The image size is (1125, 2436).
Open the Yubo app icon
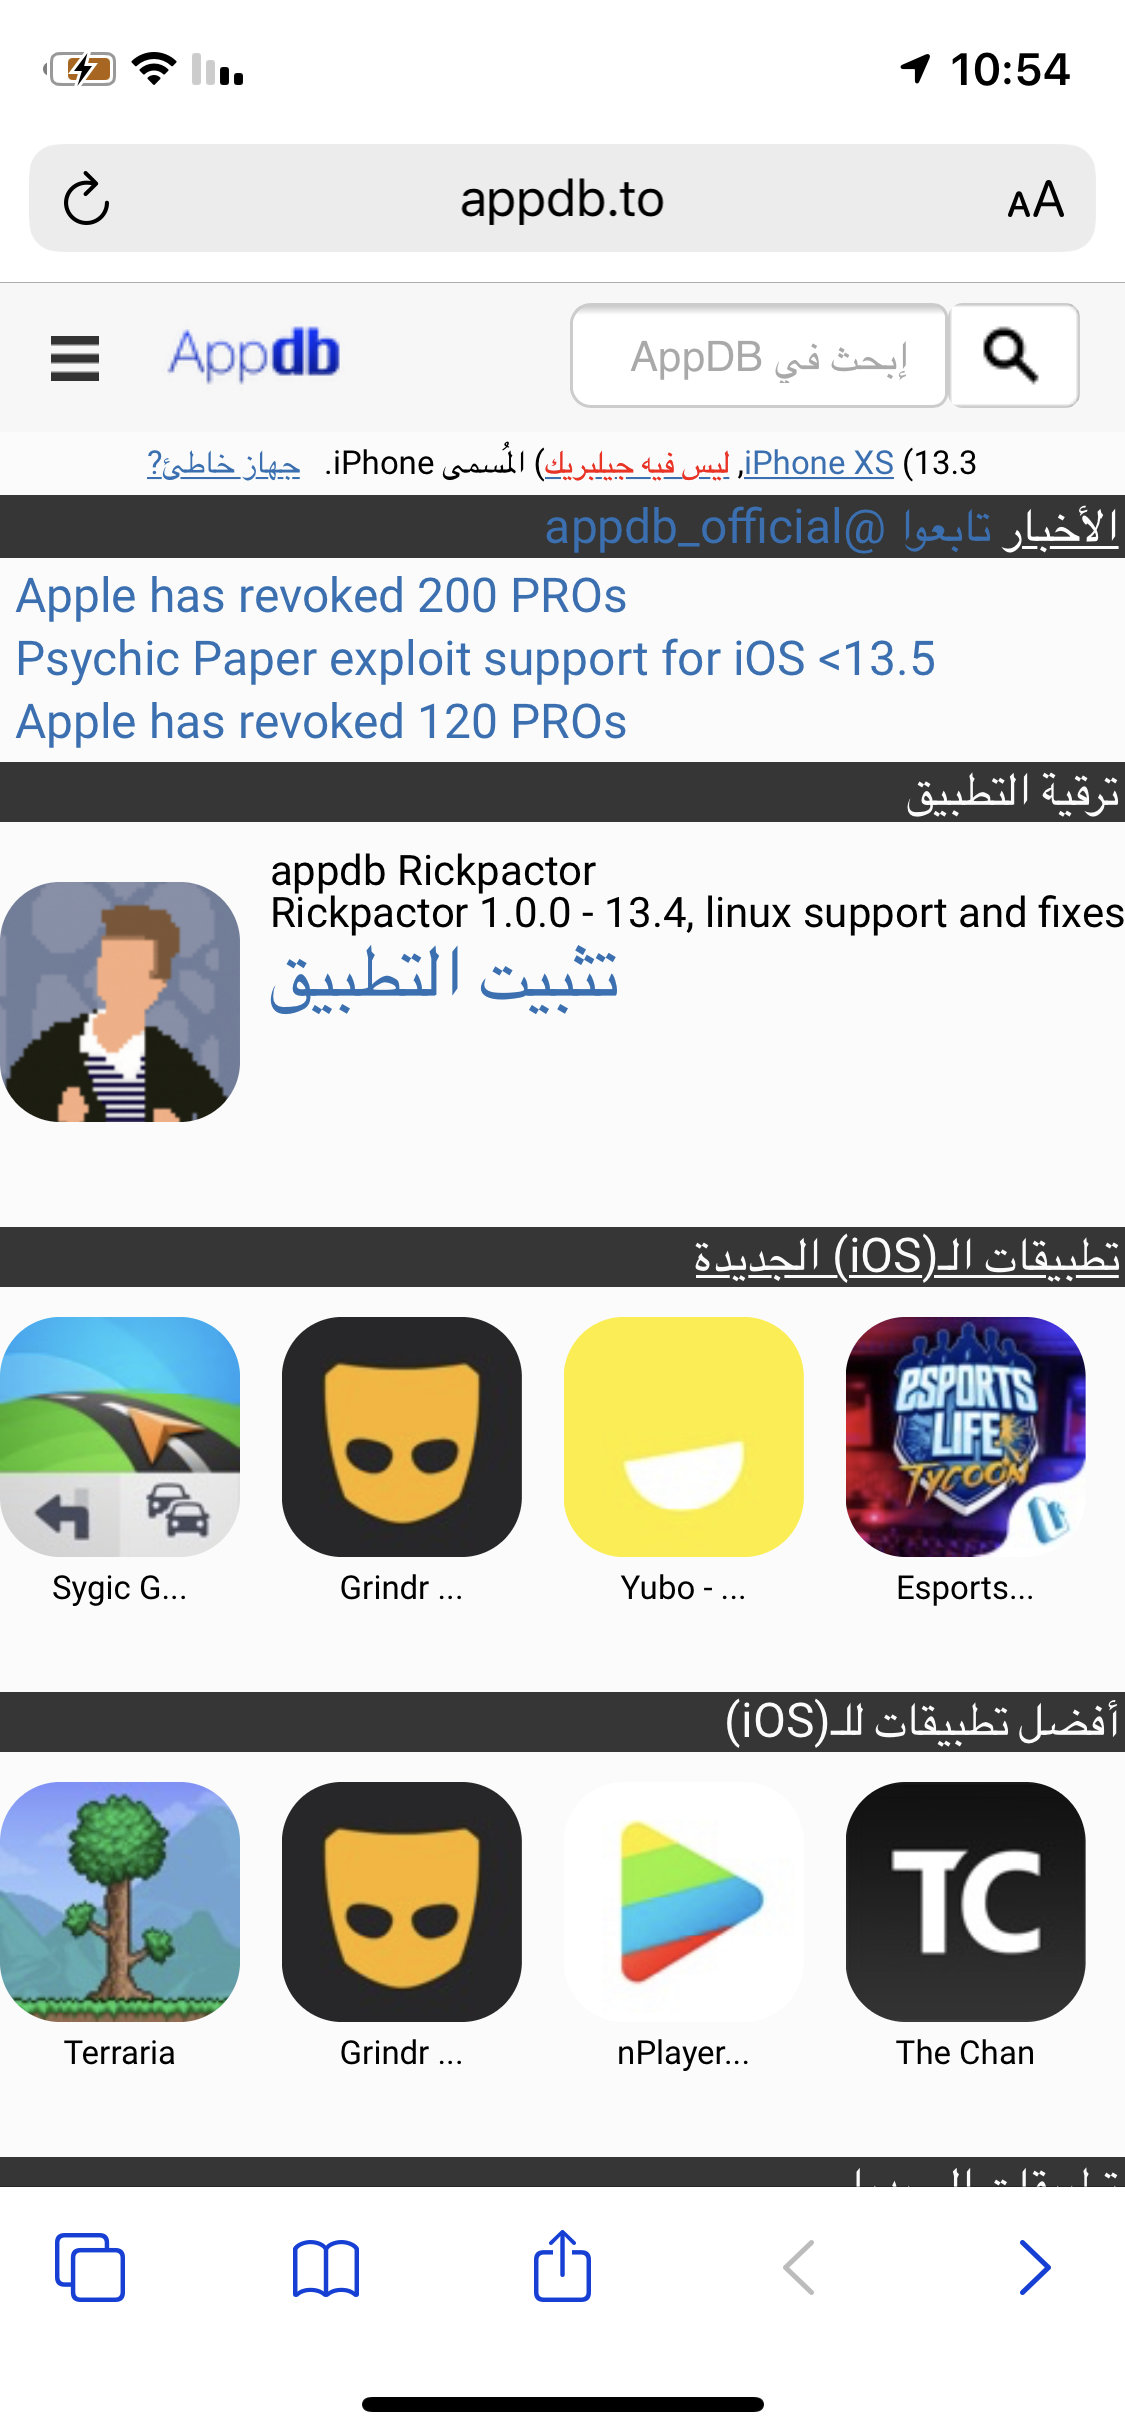[684, 1436]
